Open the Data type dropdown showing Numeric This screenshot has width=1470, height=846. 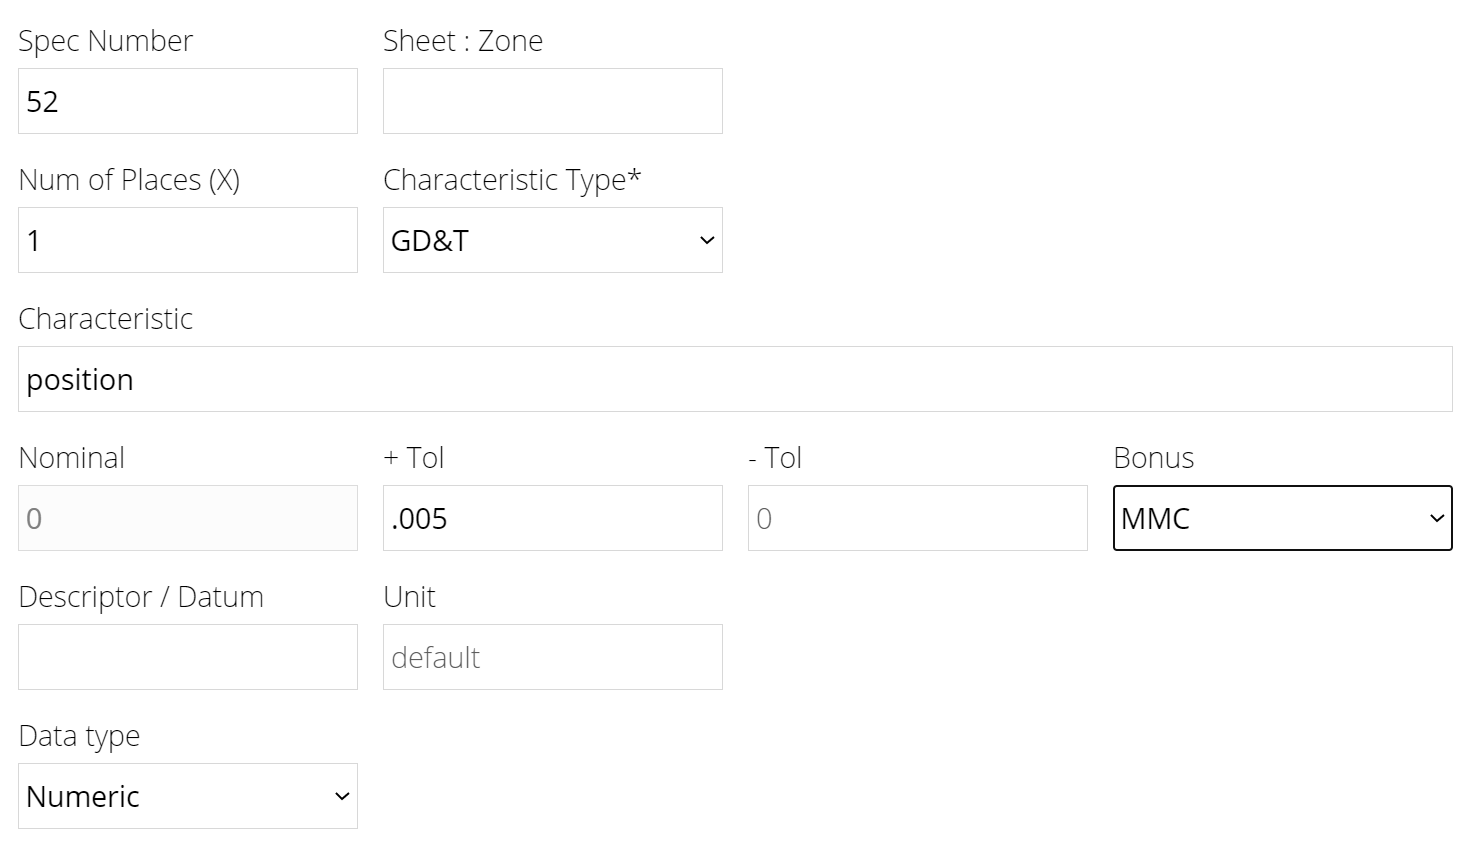coord(187,796)
